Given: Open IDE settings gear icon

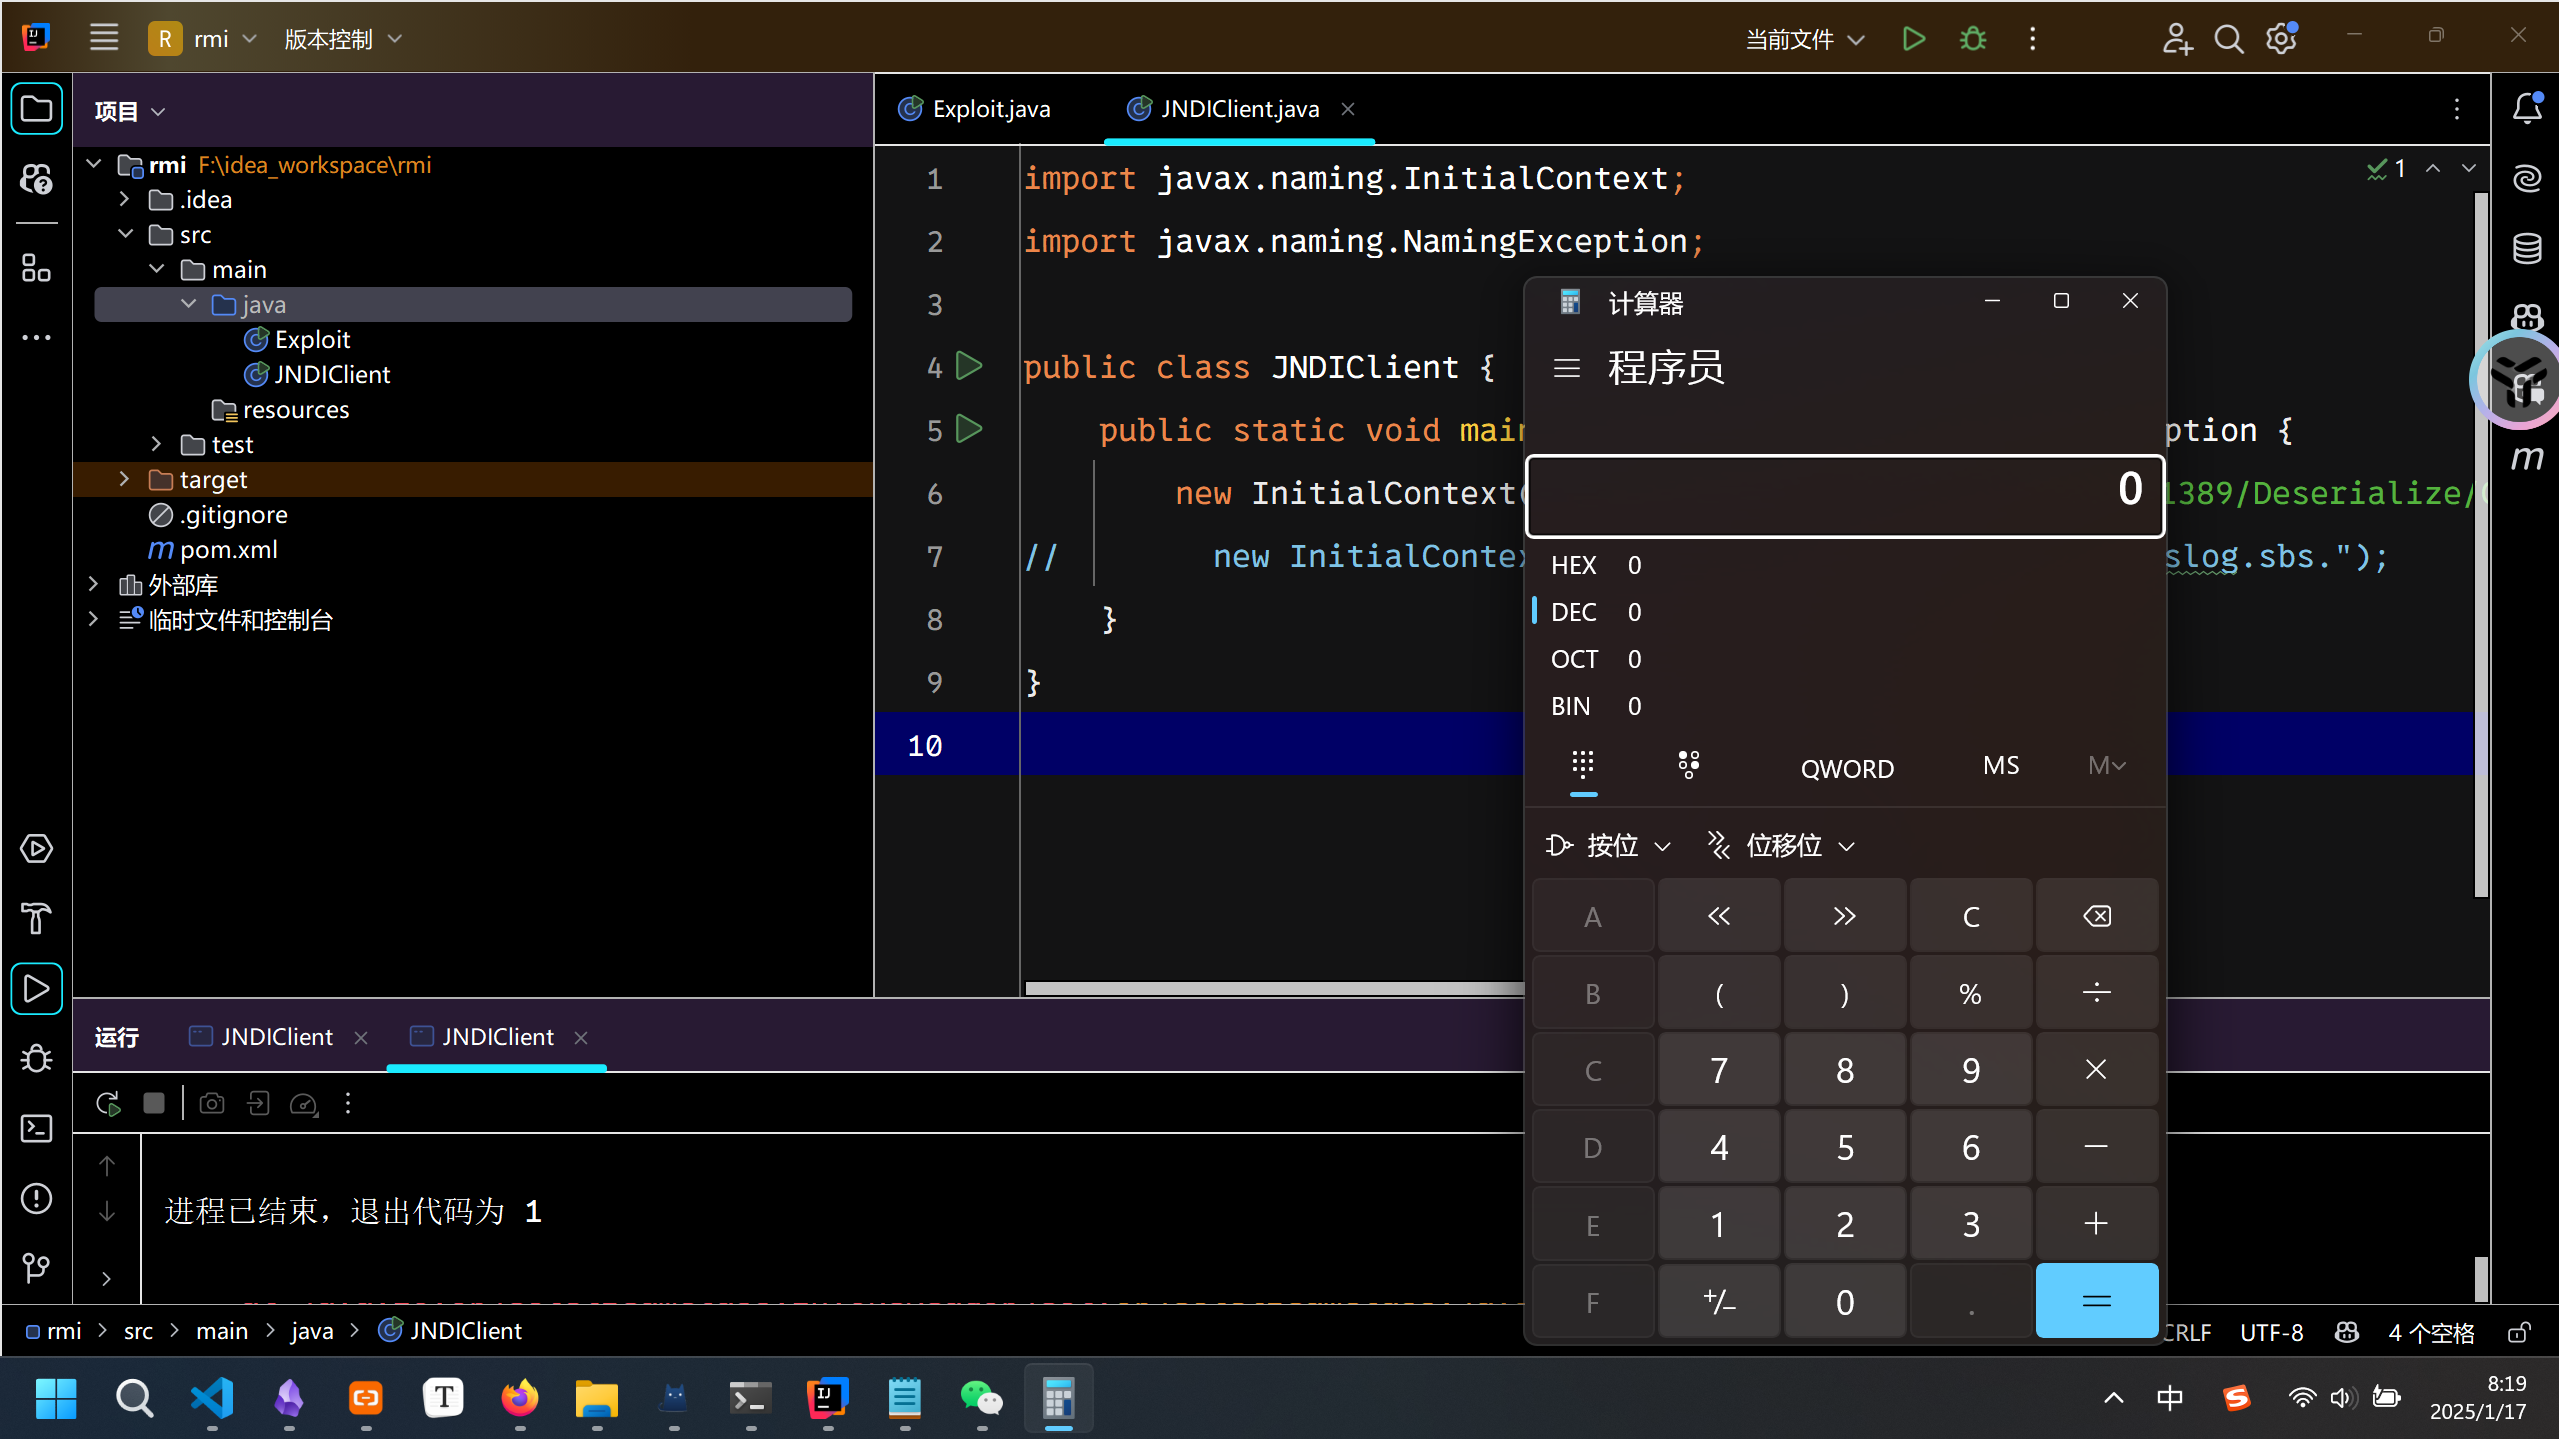Looking at the screenshot, I should point(2281,39).
